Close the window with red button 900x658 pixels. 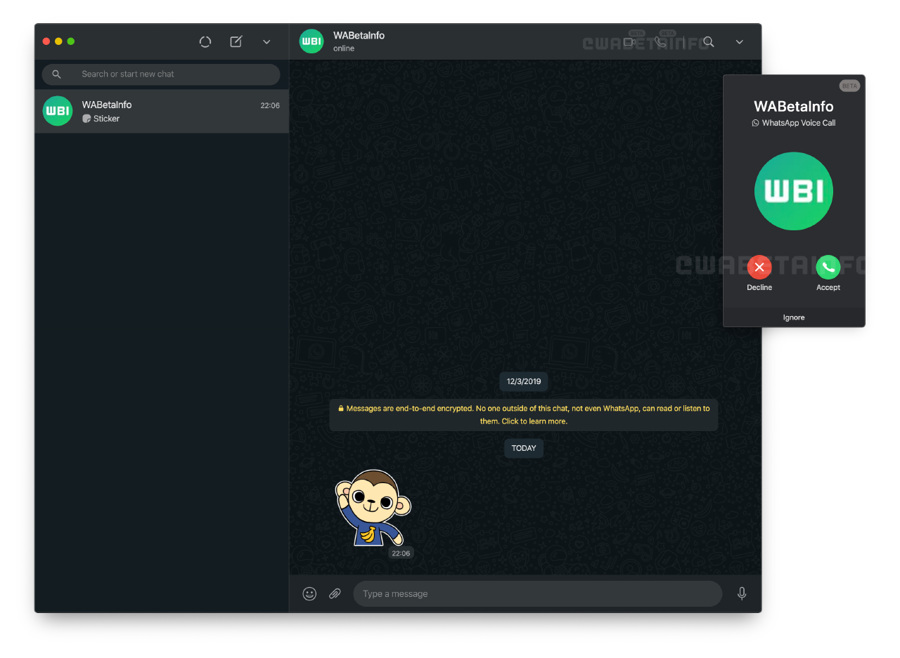pyautogui.click(x=46, y=41)
